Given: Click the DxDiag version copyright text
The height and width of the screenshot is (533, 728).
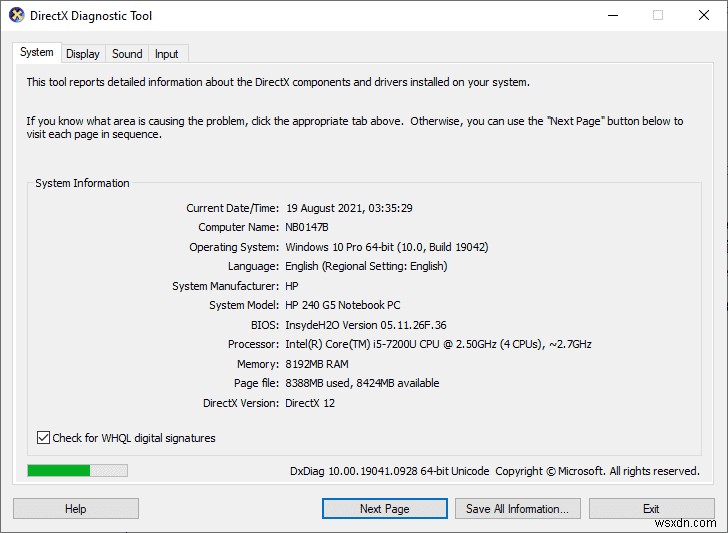Looking at the screenshot, I should 494,471.
